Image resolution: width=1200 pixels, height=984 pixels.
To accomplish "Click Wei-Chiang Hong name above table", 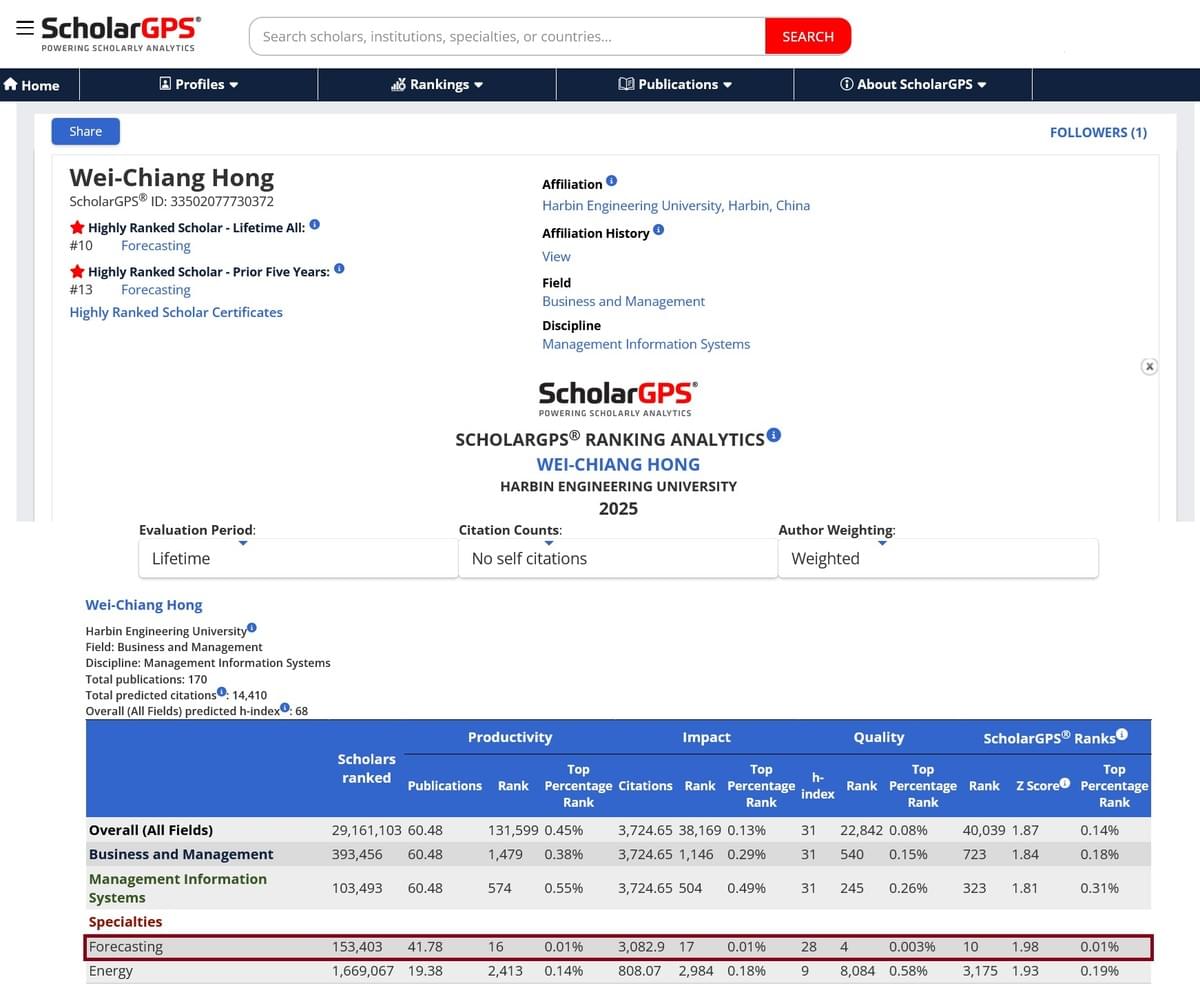I will pyautogui.click(x=144, y=605).
